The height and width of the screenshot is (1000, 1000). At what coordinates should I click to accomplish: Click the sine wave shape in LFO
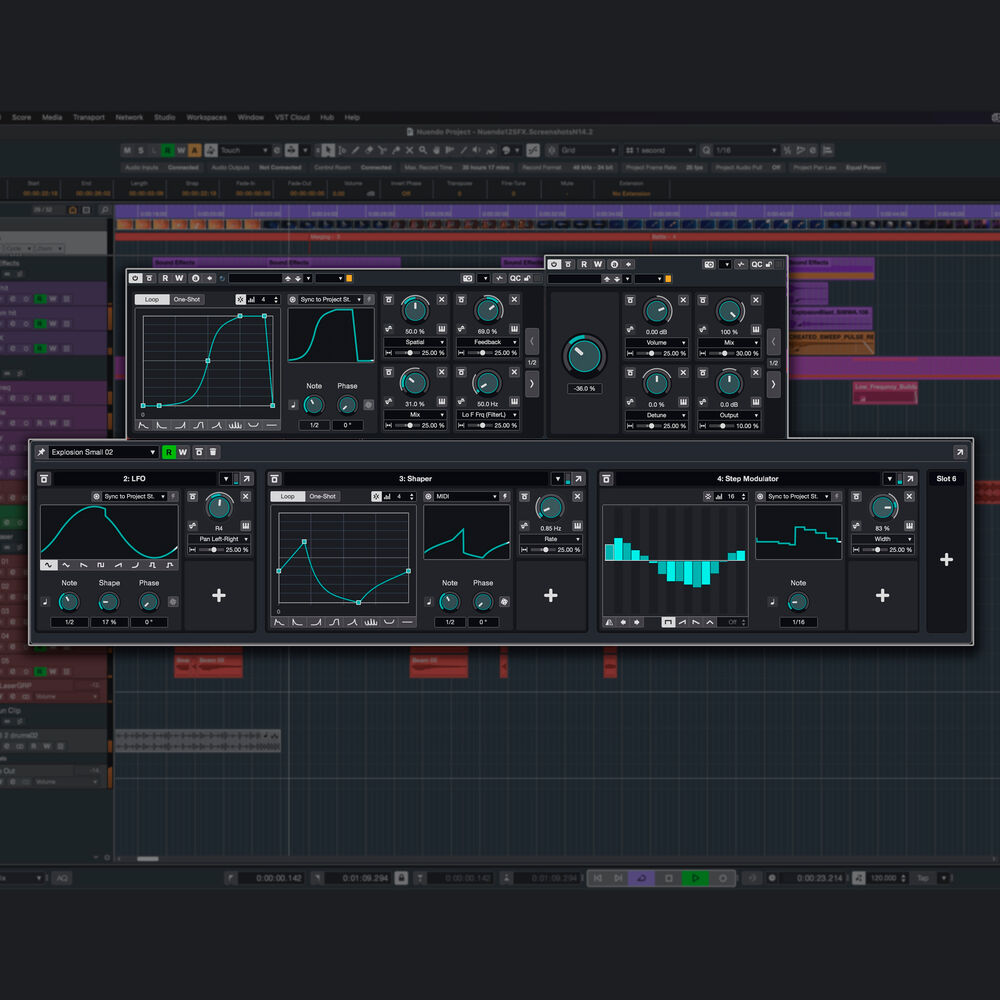[48, 565]
